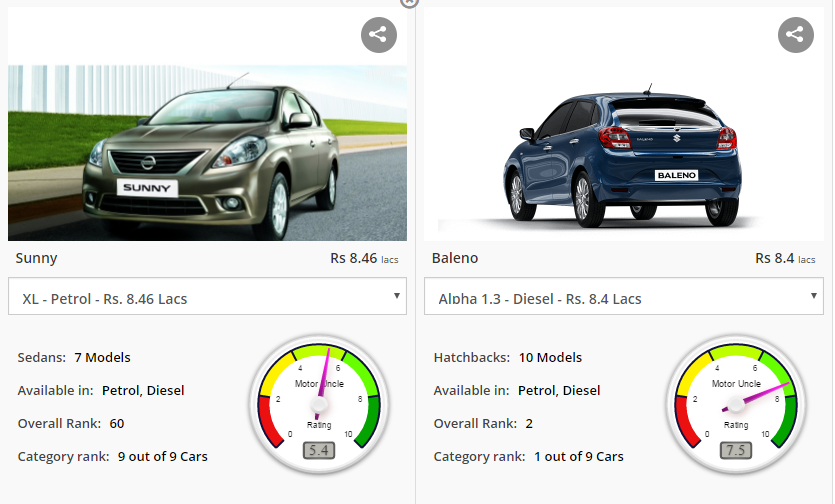The height and width of the screenshot is (504, 835).
Task: Click Baleno 'Available in: Petrol, Diesel' text
Action: coord(517,391)
